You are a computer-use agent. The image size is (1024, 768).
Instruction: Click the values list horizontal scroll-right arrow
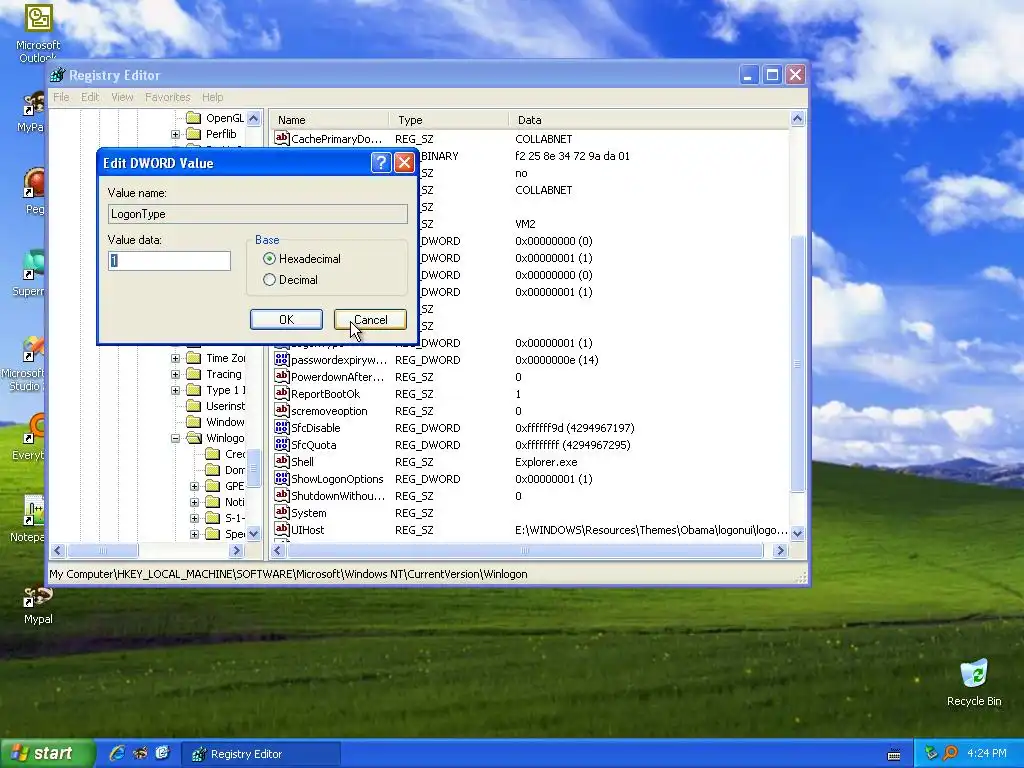[x=780, y=551]
